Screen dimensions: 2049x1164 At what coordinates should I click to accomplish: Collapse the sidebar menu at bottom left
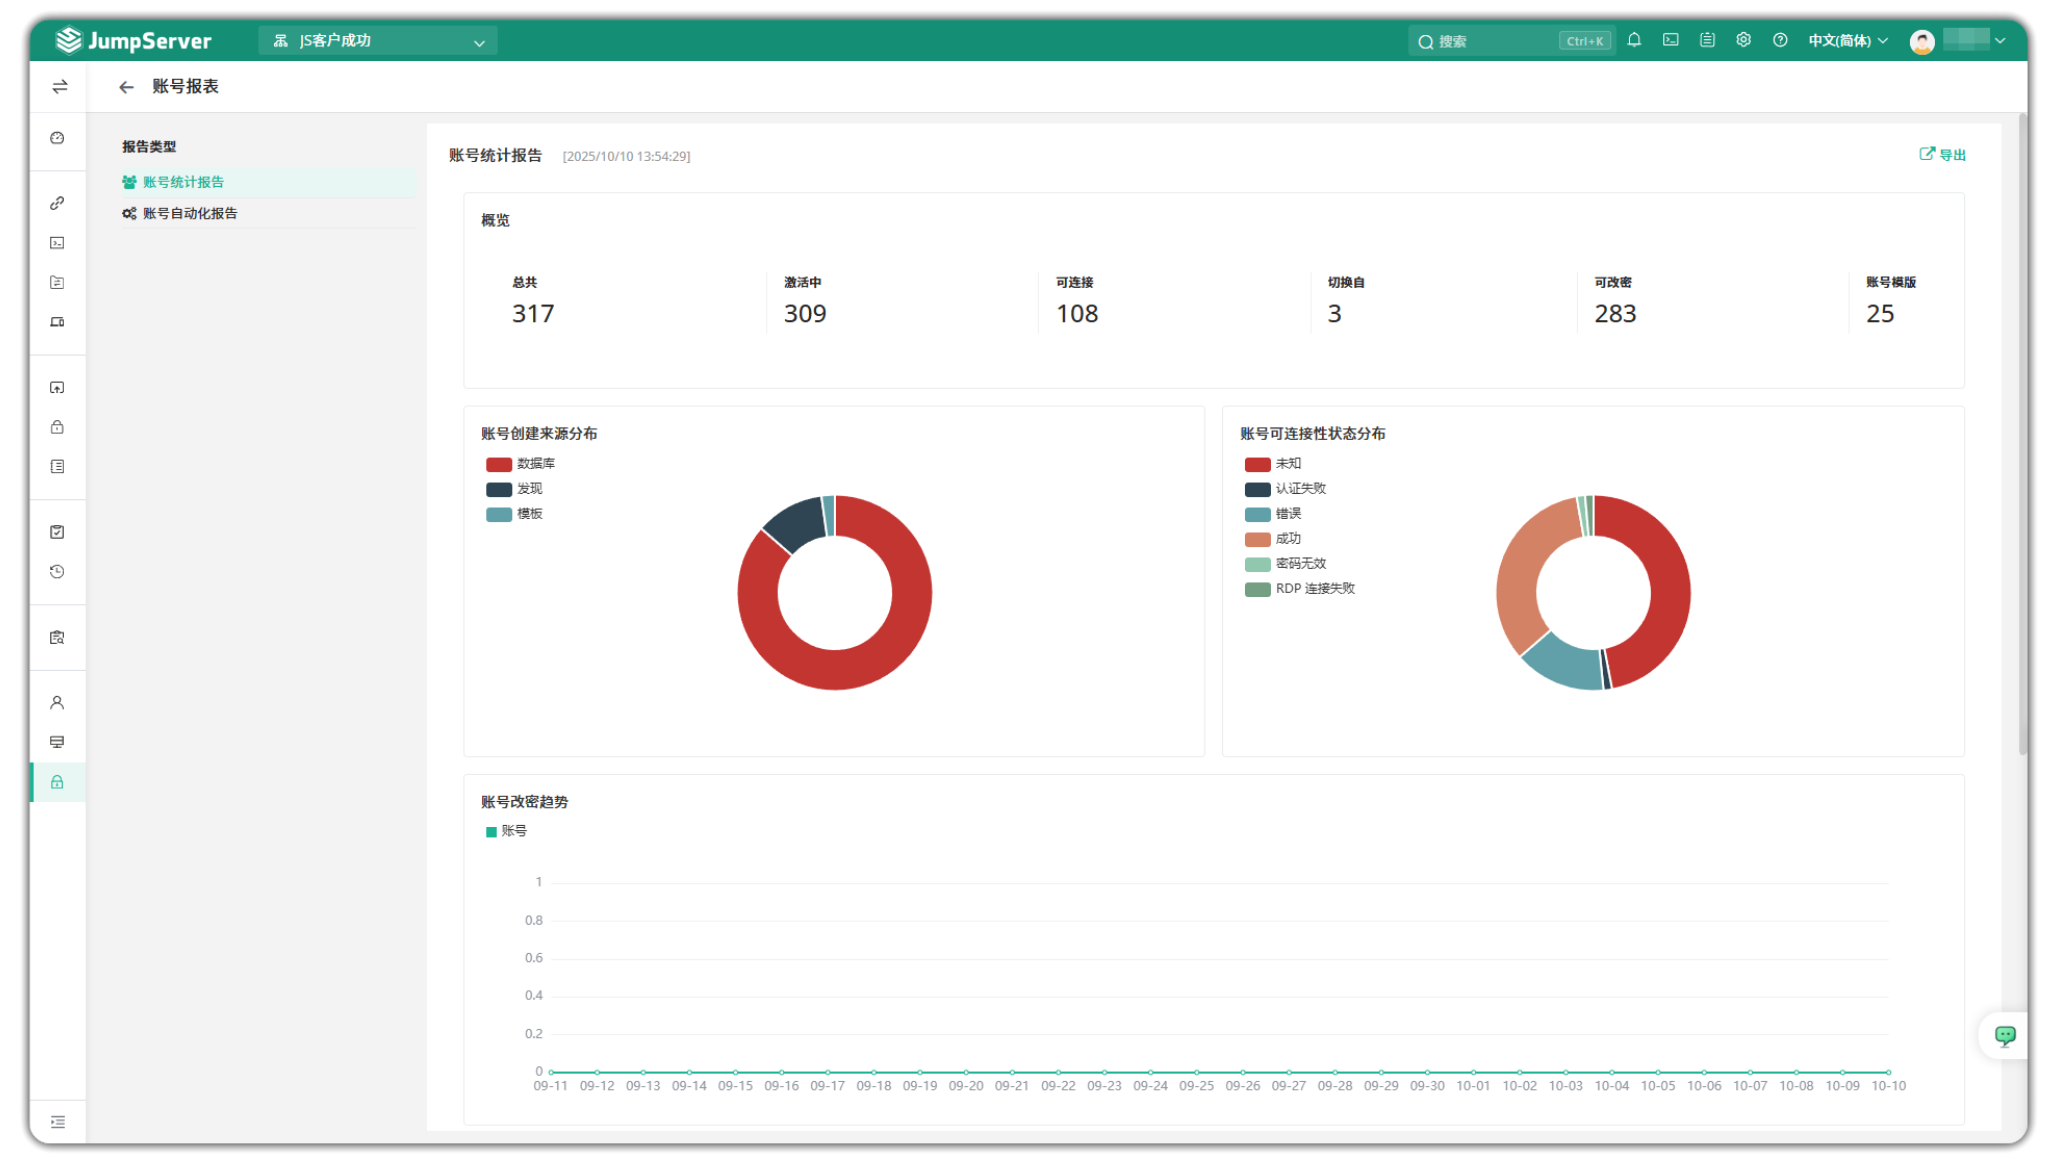coord(58,1122)
